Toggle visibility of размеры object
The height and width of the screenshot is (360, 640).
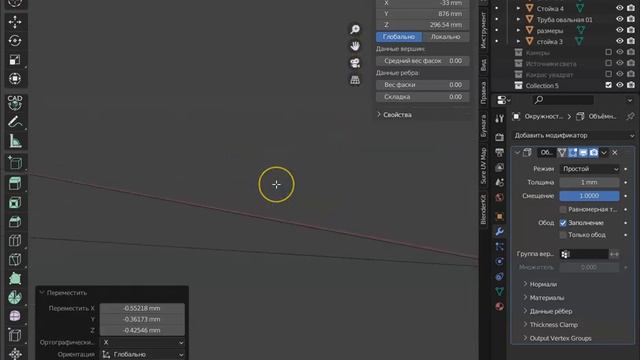pos(620,30)
